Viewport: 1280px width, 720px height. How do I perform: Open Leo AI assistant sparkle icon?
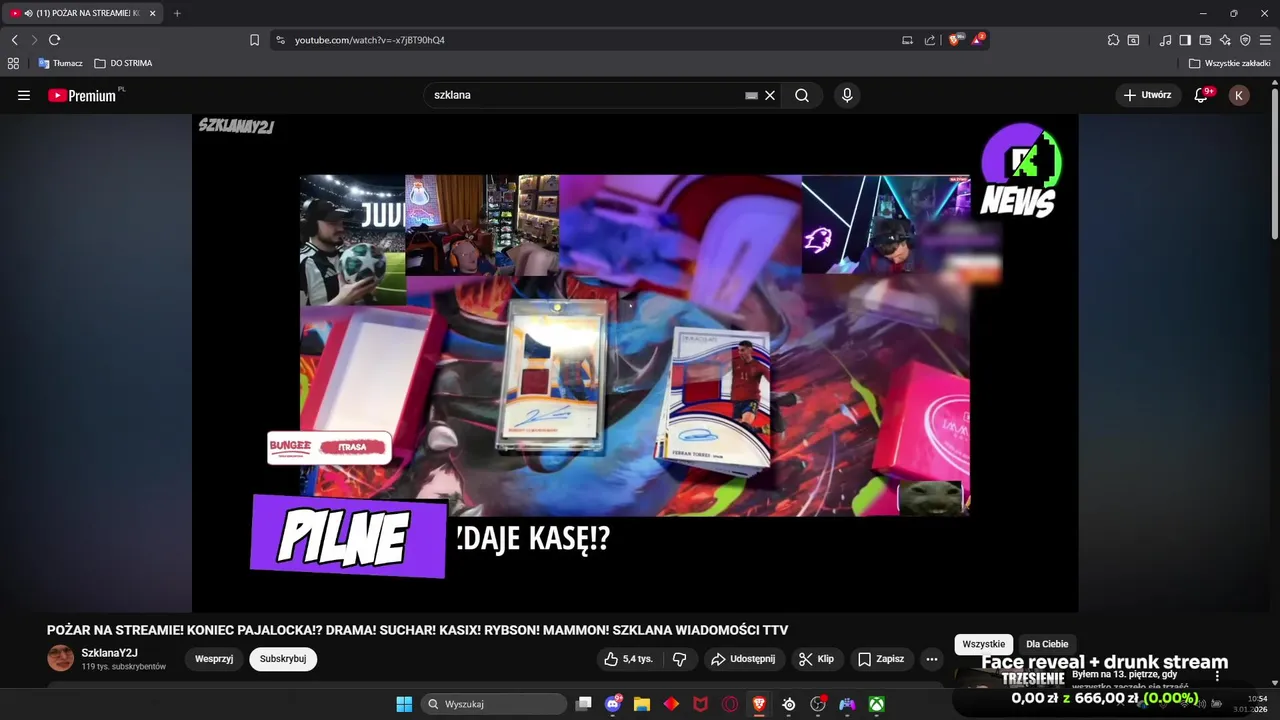1225,40
